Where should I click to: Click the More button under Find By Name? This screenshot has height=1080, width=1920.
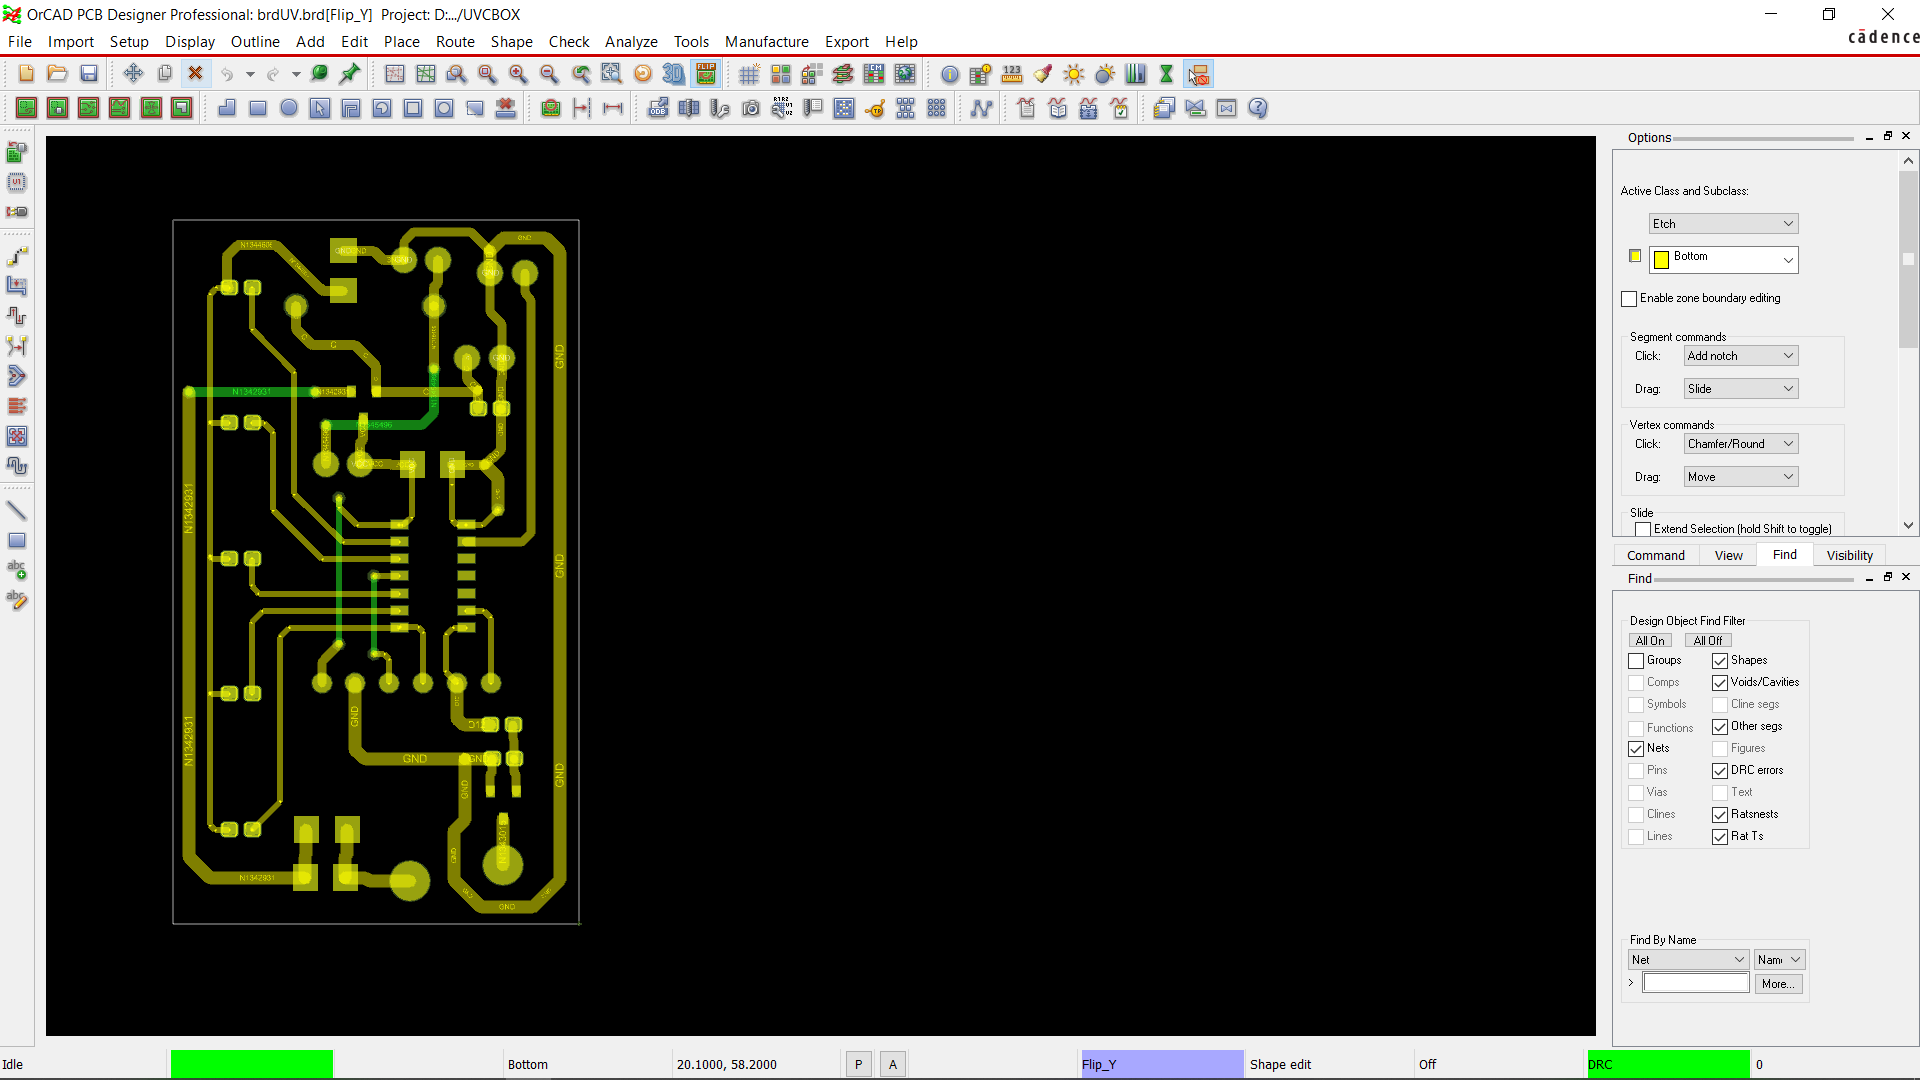point(1777,983)
